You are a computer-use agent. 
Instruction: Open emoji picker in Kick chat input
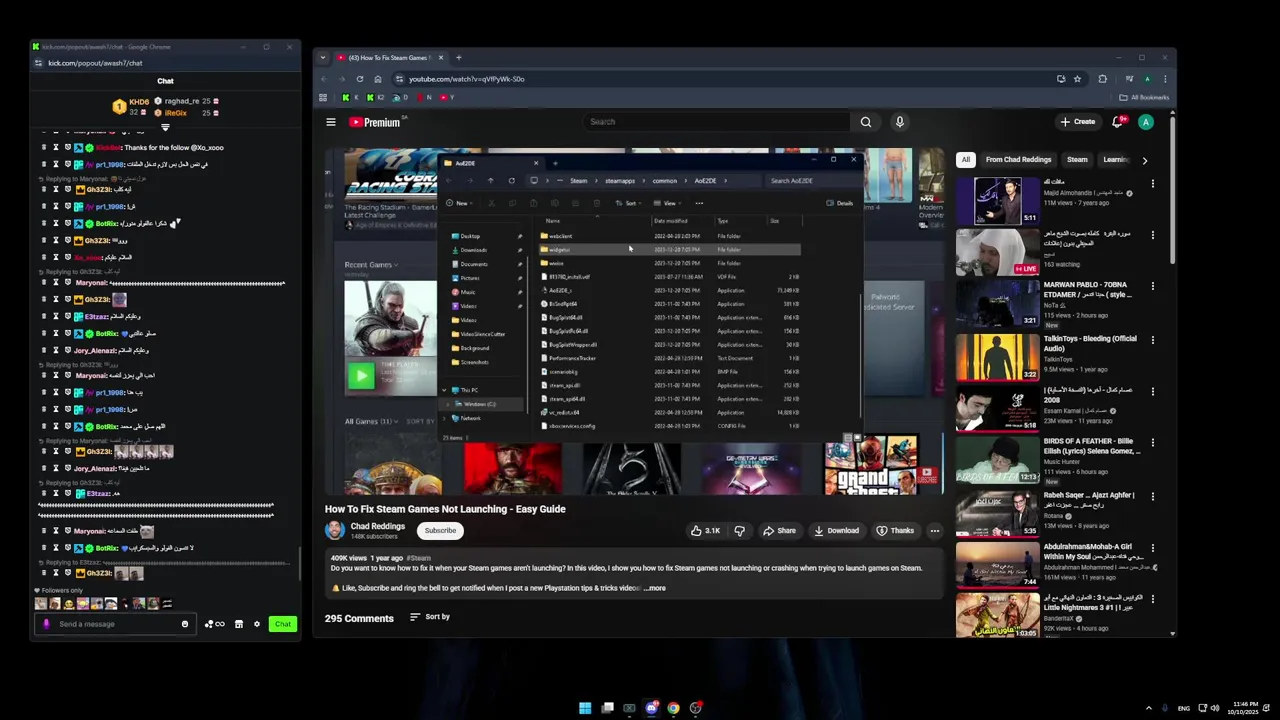[184, 624]
